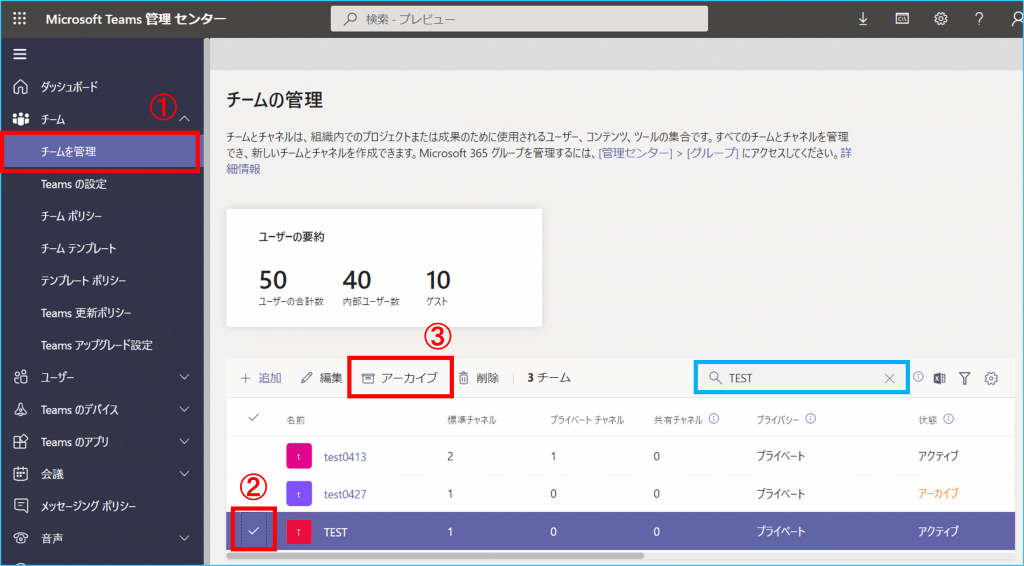Clear the TEST search text
Screen dimensions: 1024x566
coord(889,378)
